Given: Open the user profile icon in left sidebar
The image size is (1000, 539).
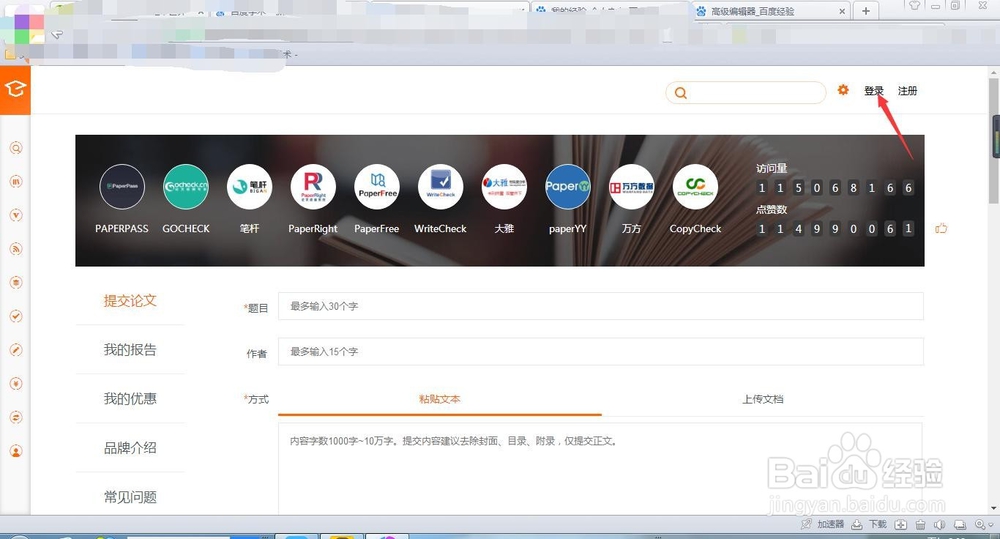Looking at the screenshot, I should pyautogui.click(x=16, y=451).
